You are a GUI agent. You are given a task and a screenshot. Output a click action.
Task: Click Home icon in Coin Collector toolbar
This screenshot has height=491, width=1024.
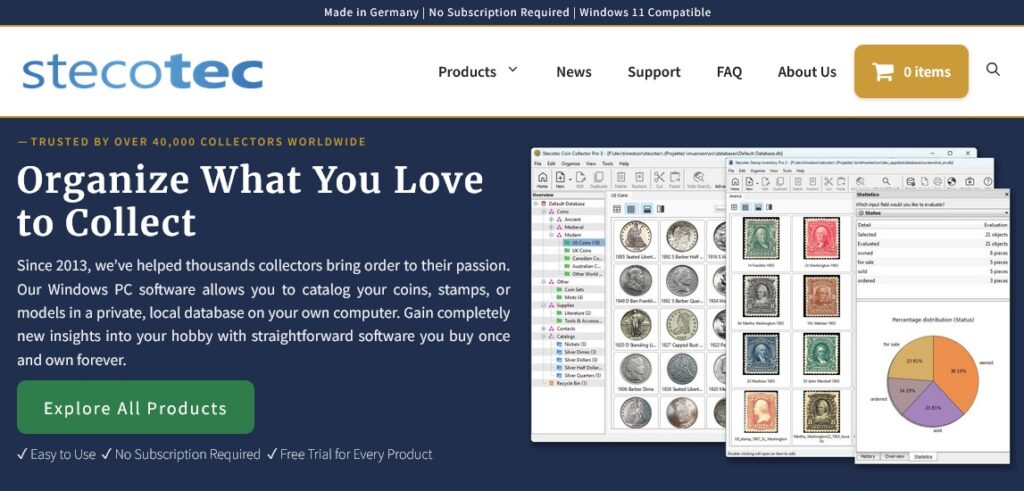[542, 178]
